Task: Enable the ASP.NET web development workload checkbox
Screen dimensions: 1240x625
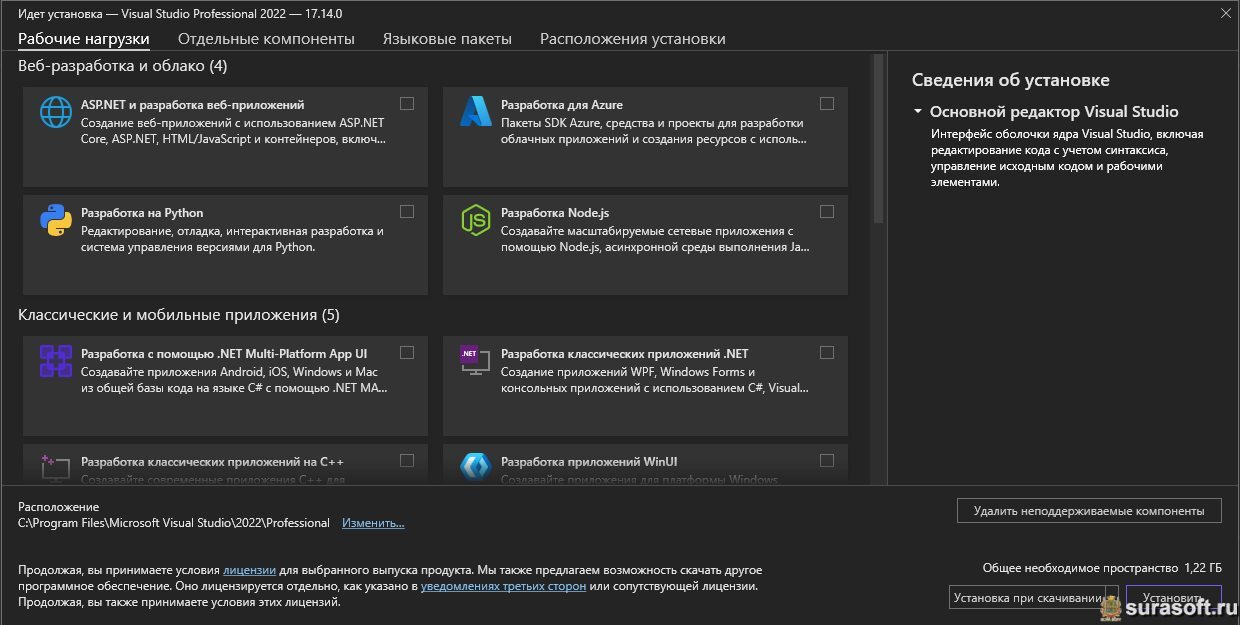Action: (x=407, y=103)
